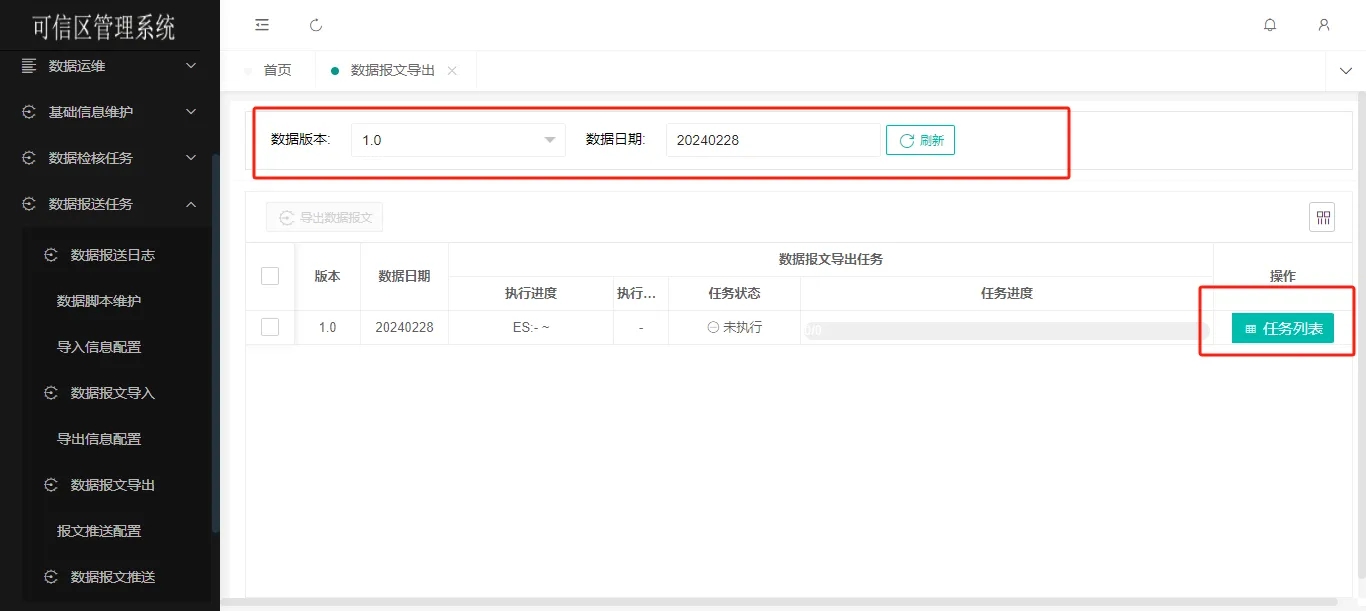Open the 数据版本 dropdown
Image resolution: width=1366 pixels, height=611 pixels.
click(458, 140)
